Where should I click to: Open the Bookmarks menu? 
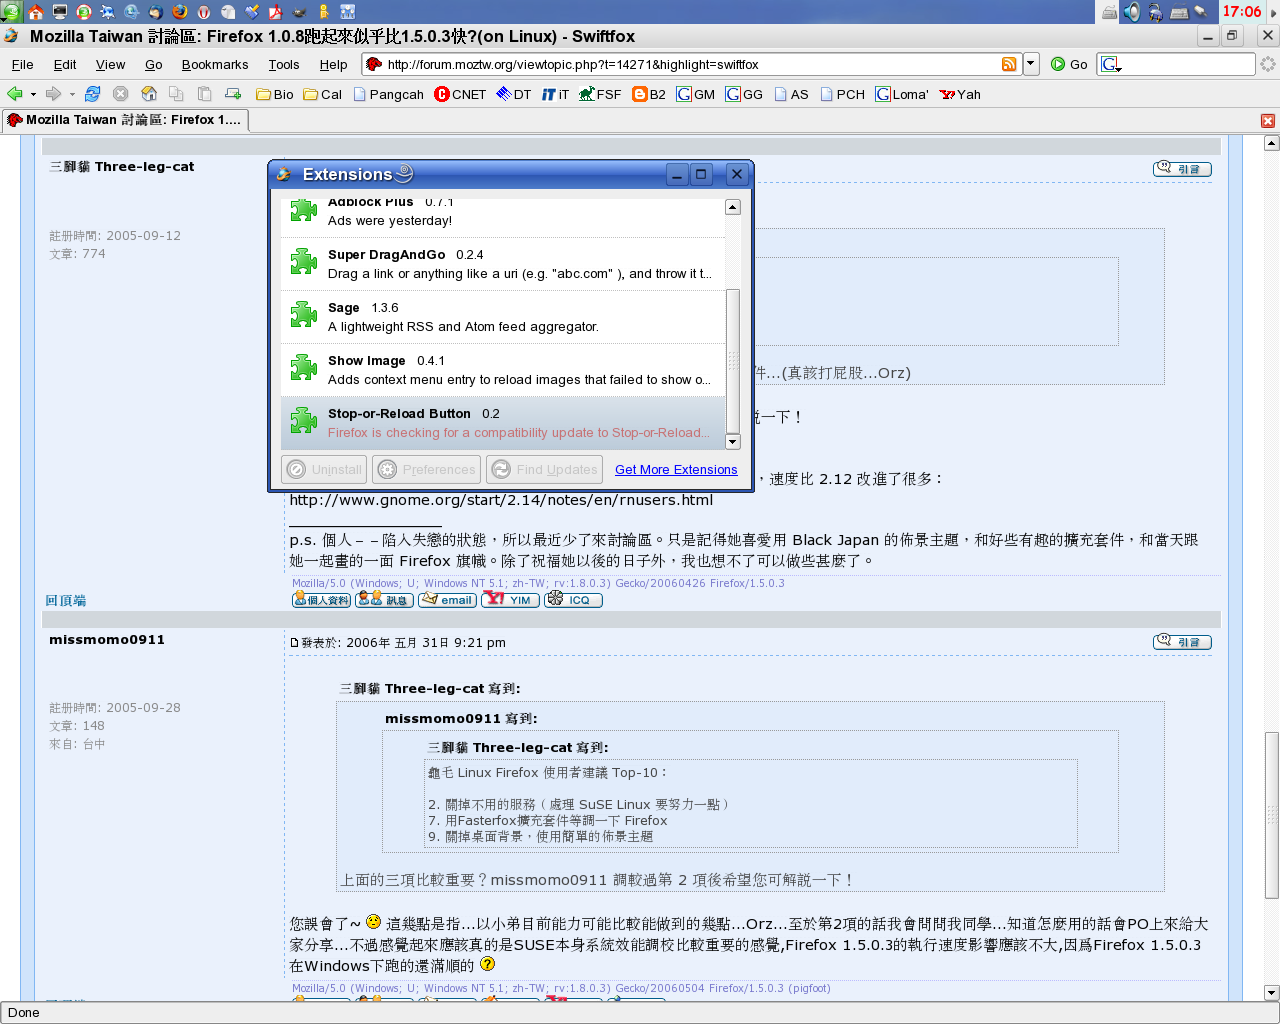tap(214, 64)
